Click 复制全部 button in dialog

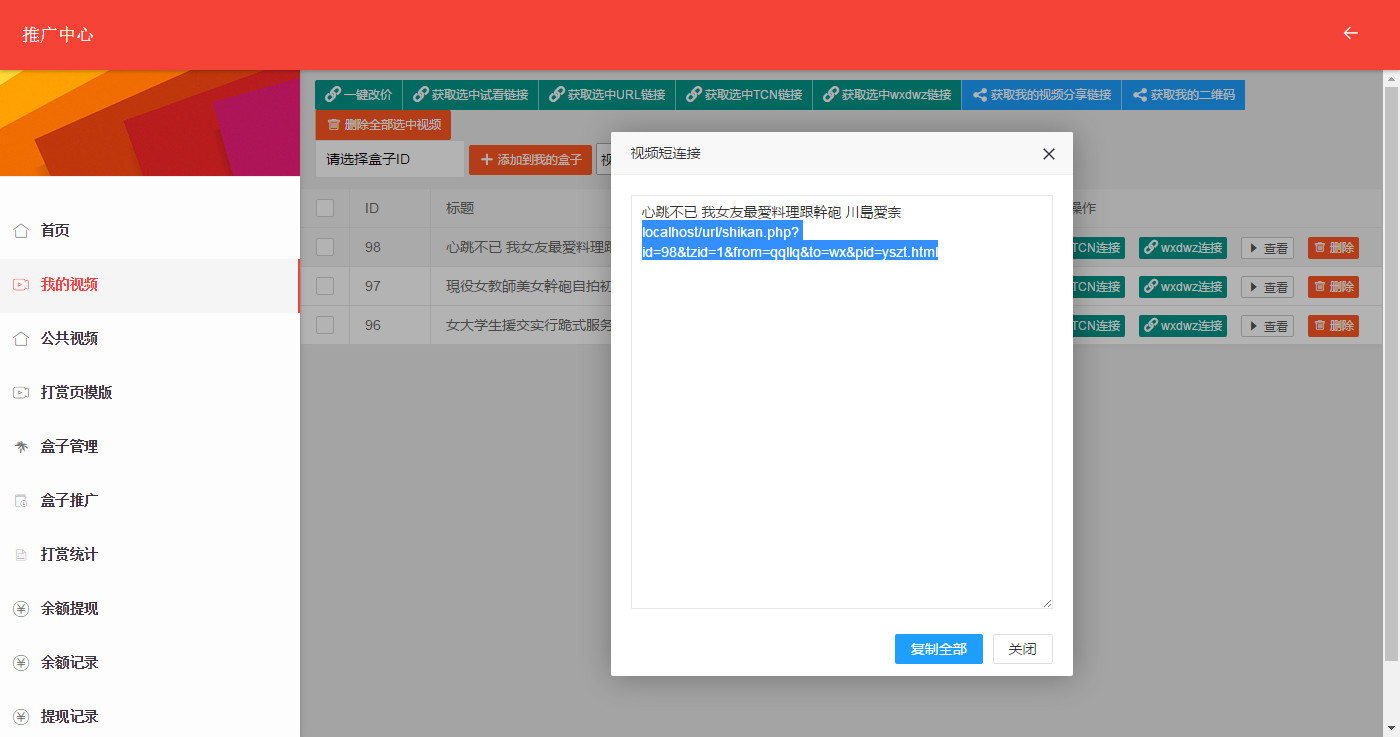pyautogui.click(x=939, y=649)
